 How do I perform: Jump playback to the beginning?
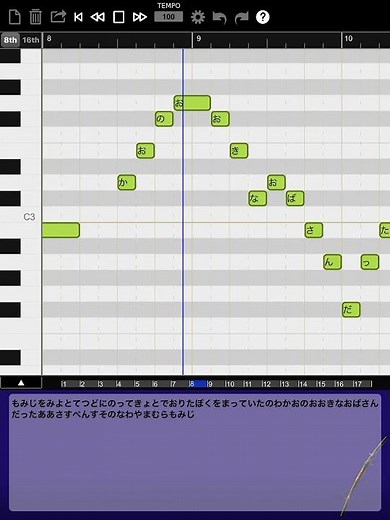click(x=78, y=17)
